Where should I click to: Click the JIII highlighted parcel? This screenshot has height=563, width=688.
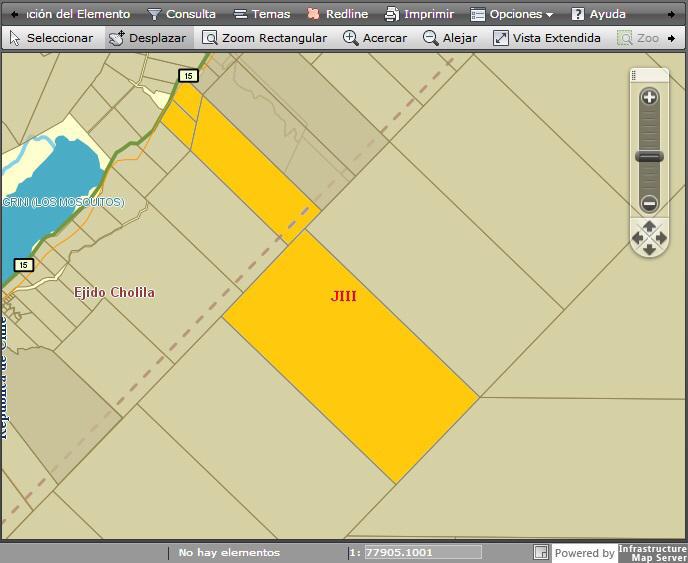351,356
